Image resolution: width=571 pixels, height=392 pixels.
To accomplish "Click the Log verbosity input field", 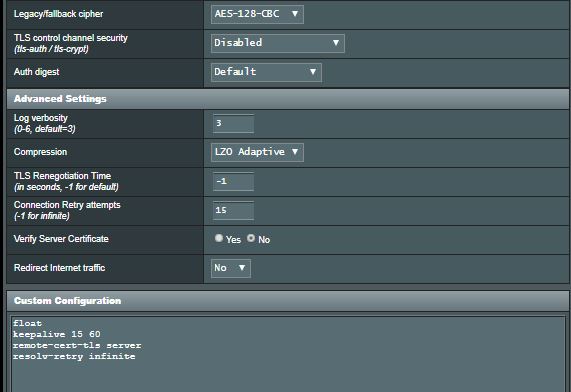I will [233, 124].
